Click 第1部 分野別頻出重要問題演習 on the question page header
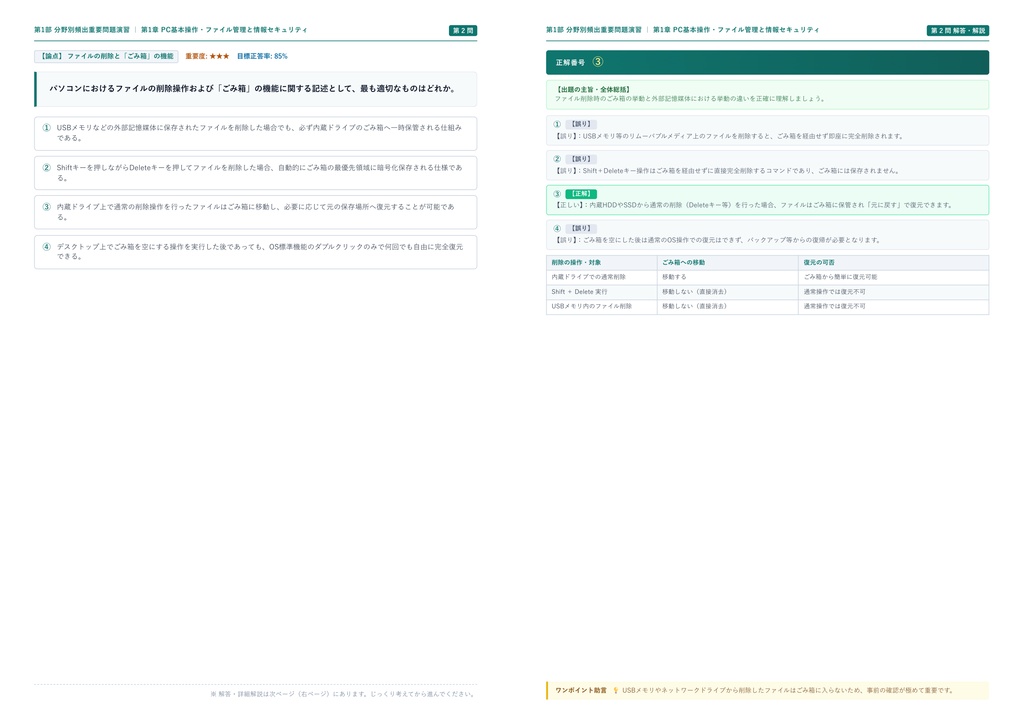Viewport: 1024px width, 724px height. pyautogui.click(x=82, y=30)
